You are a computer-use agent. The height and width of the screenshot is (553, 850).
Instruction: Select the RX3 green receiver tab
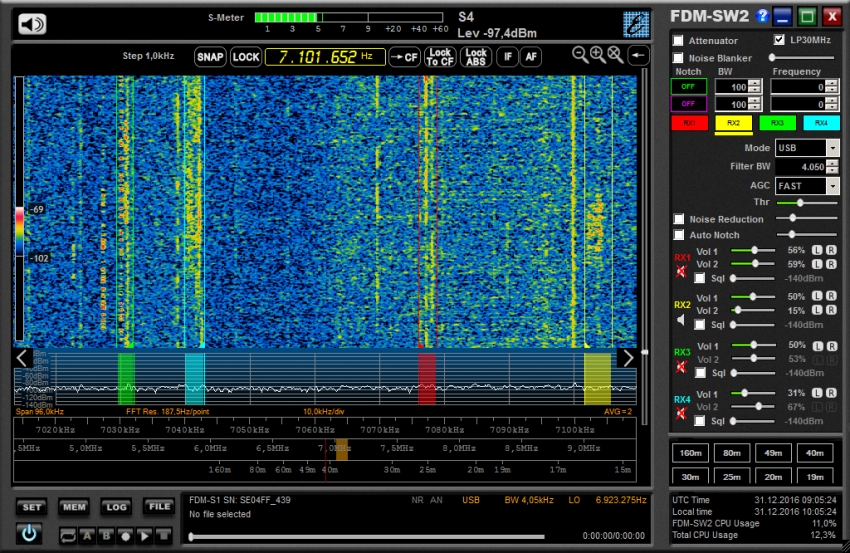[777, 123]
